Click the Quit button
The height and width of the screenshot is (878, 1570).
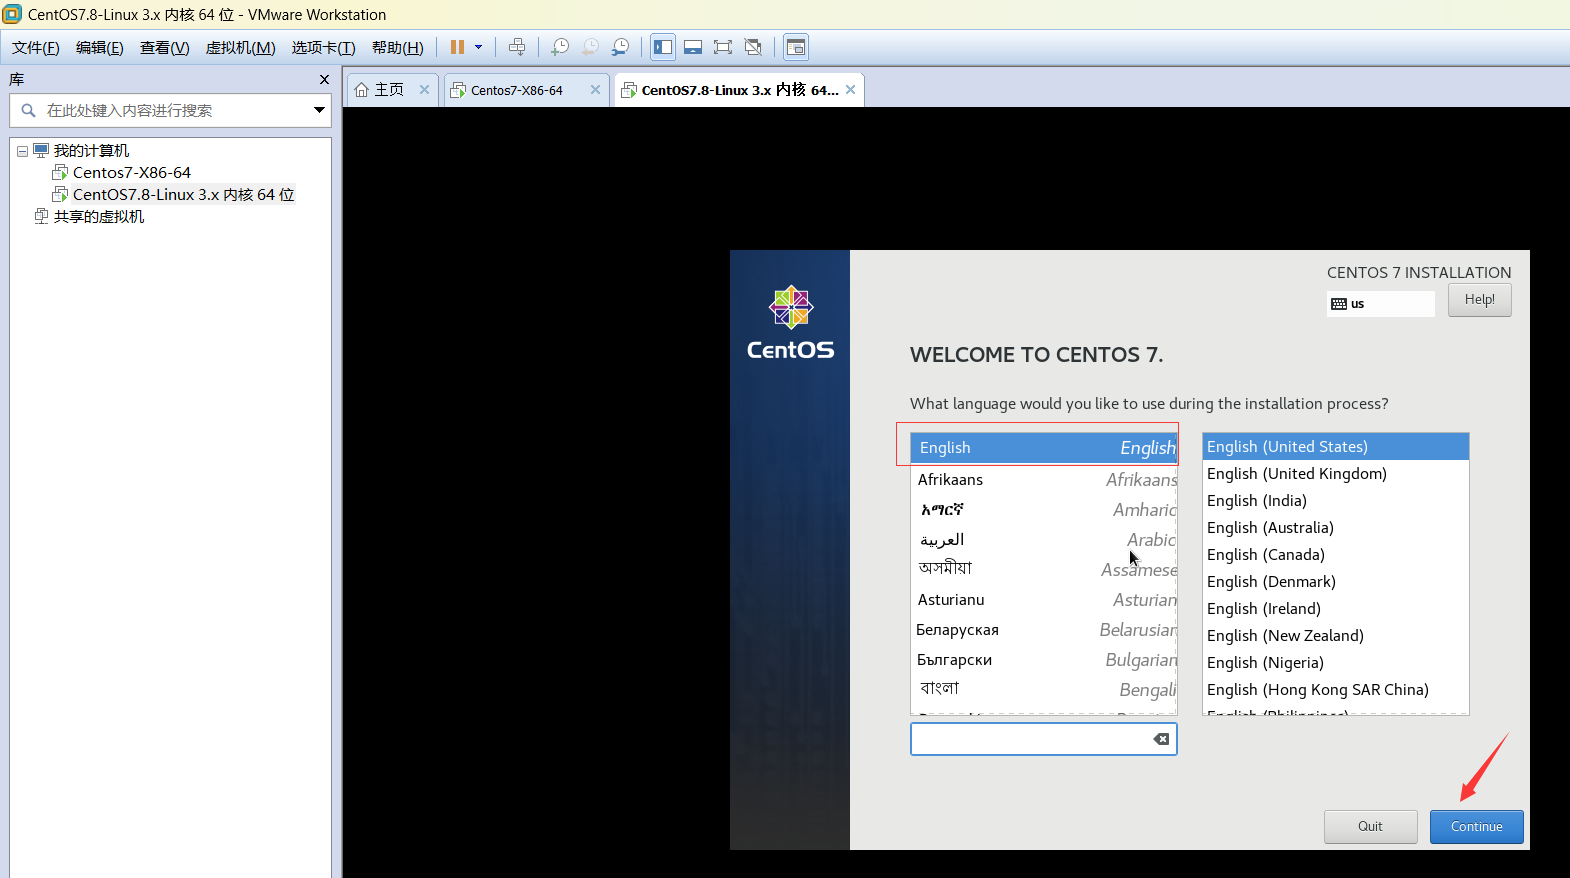pos(1370,827)
